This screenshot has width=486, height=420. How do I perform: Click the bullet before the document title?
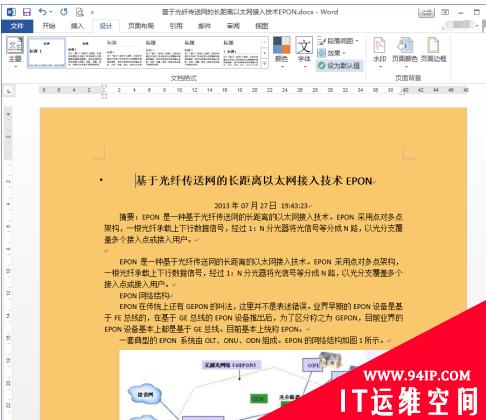[x=101, y=180]
